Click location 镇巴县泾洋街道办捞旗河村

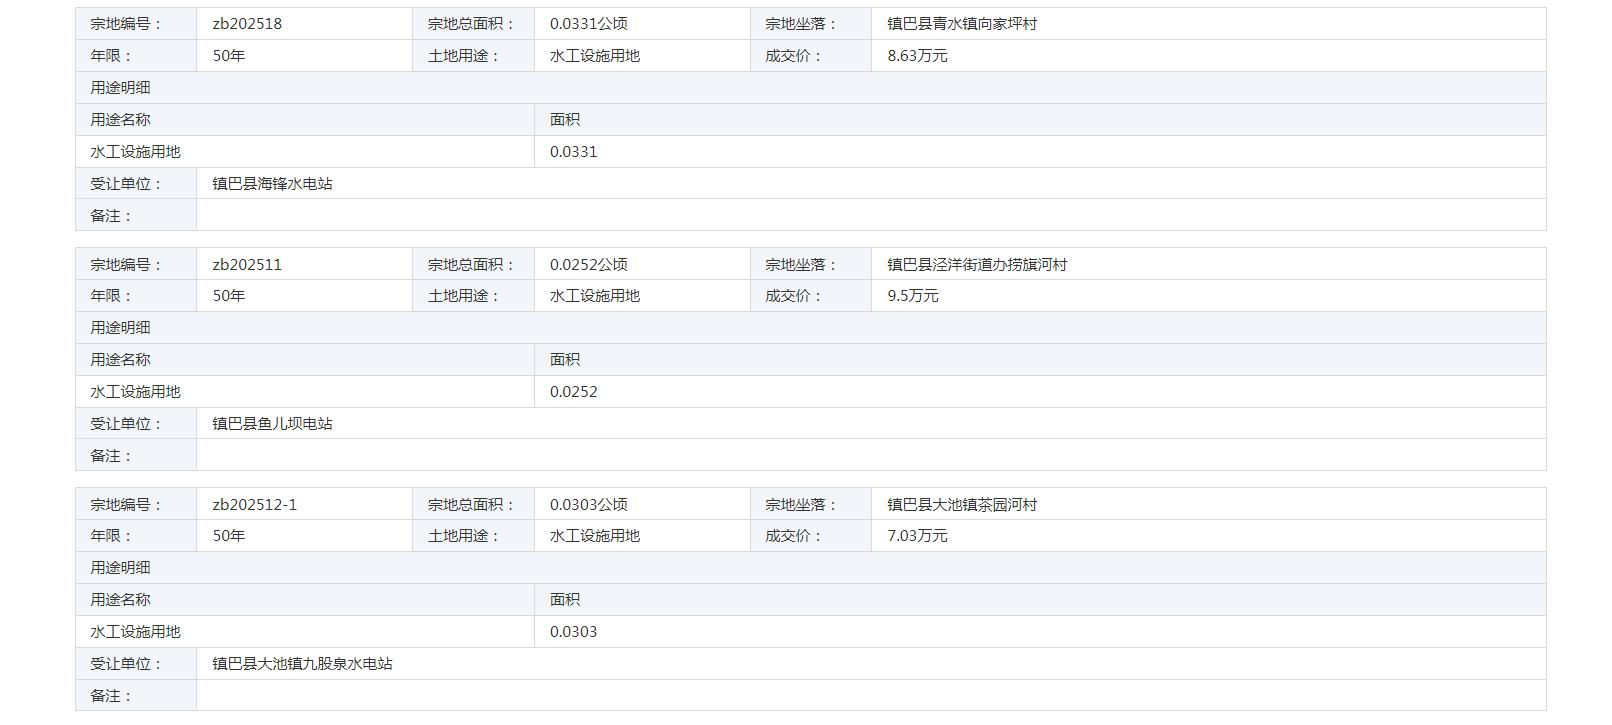(x=977, y=265)
